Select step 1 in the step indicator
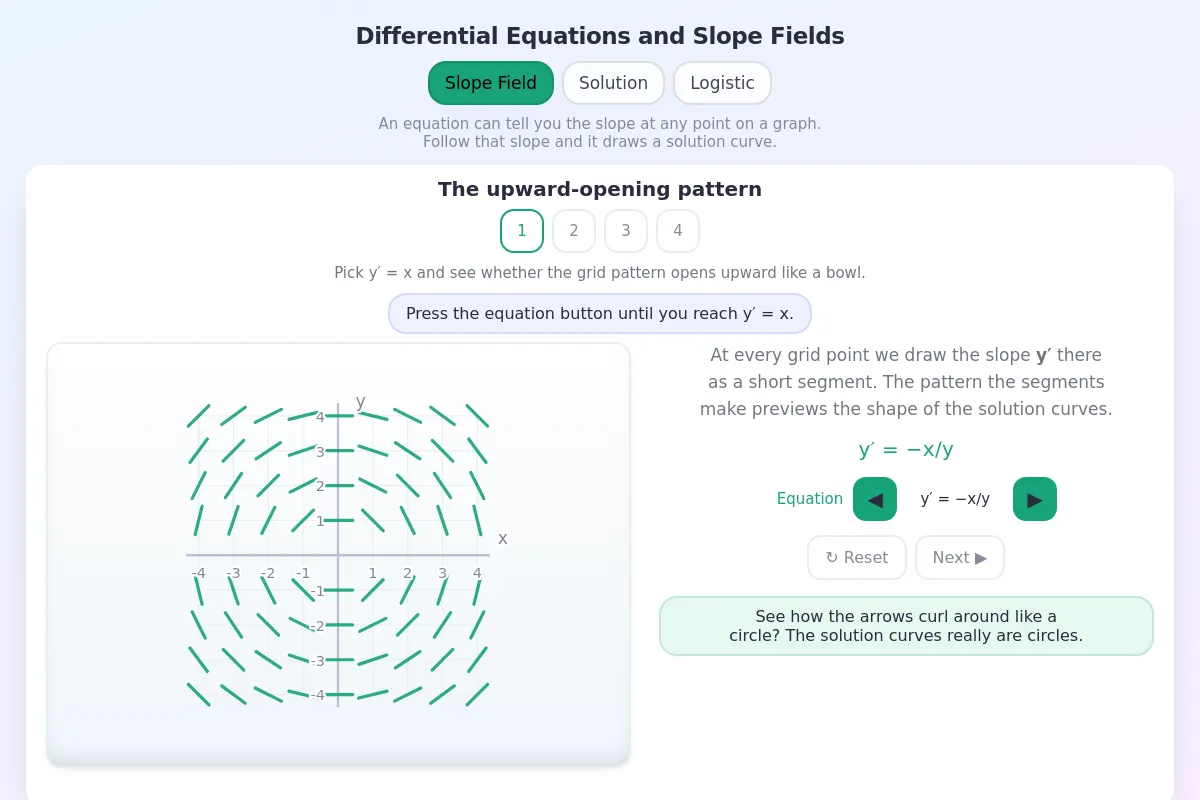 pos(522,231)
